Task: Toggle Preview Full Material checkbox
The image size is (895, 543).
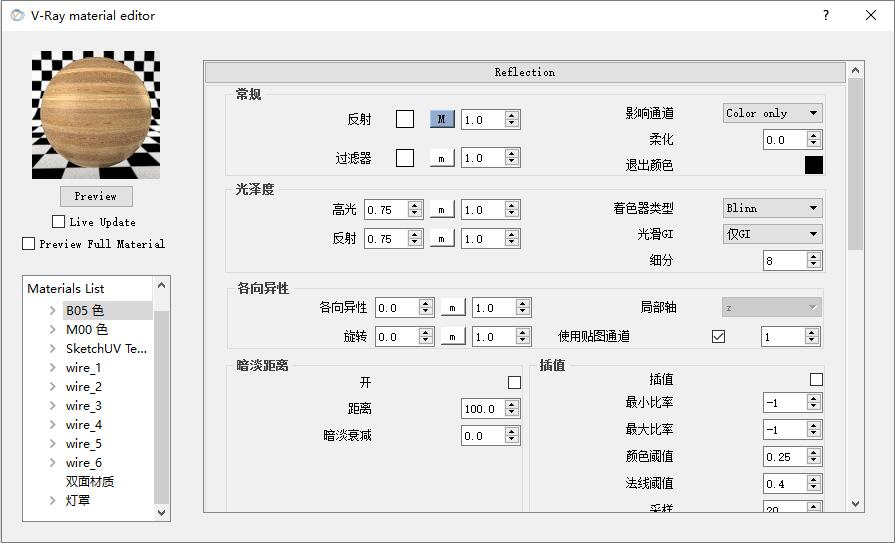Action: (x=29, y=244)
